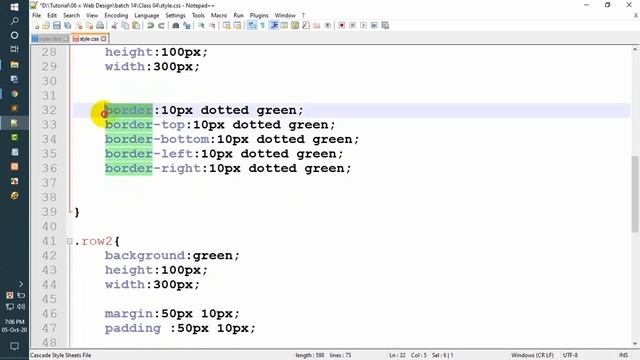Screen dimensions: 640x360
Task: Switch to the index.html tab
Action: point(50,39)
